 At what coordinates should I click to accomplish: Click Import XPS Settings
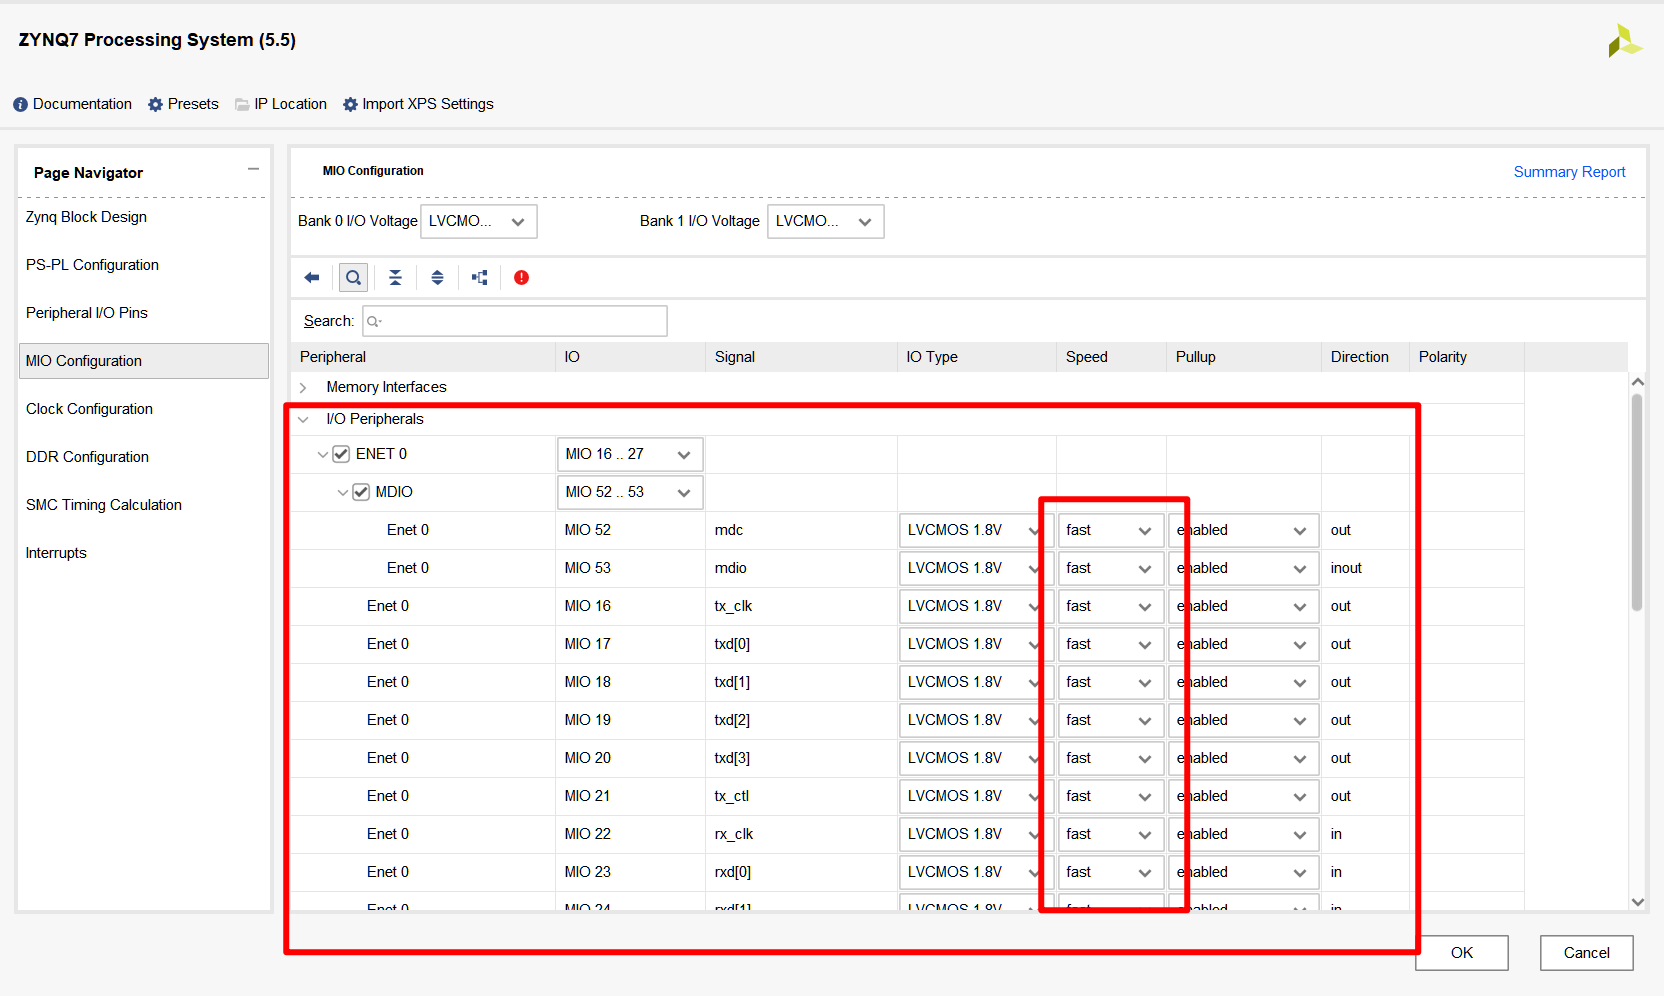(x=428, y=104)
